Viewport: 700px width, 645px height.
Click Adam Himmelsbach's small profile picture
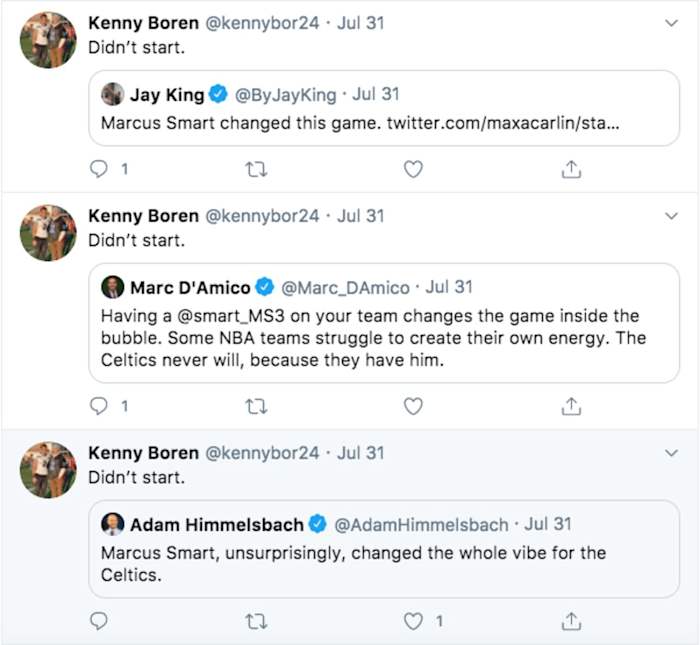click(113, 524)
